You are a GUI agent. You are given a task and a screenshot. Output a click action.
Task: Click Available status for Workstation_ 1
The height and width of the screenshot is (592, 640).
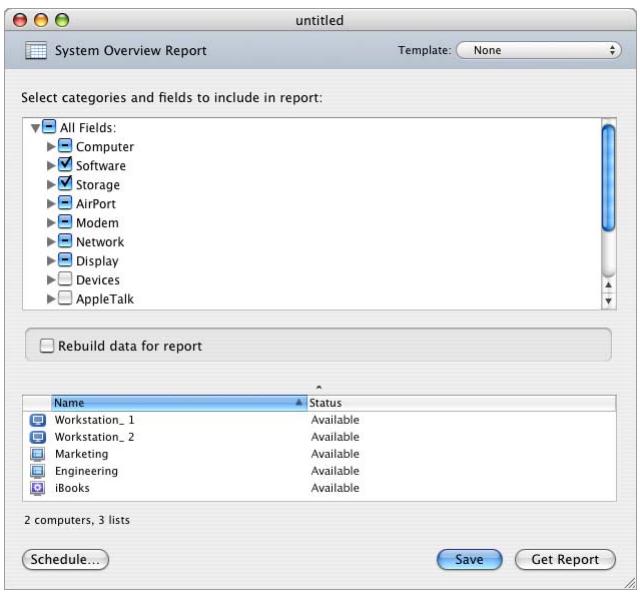(x=335, y=420)
